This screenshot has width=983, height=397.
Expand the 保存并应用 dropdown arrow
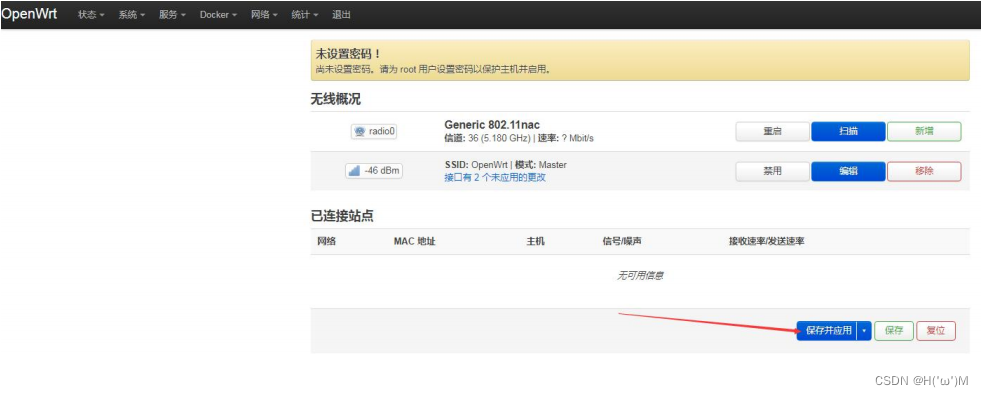point(865,331)
